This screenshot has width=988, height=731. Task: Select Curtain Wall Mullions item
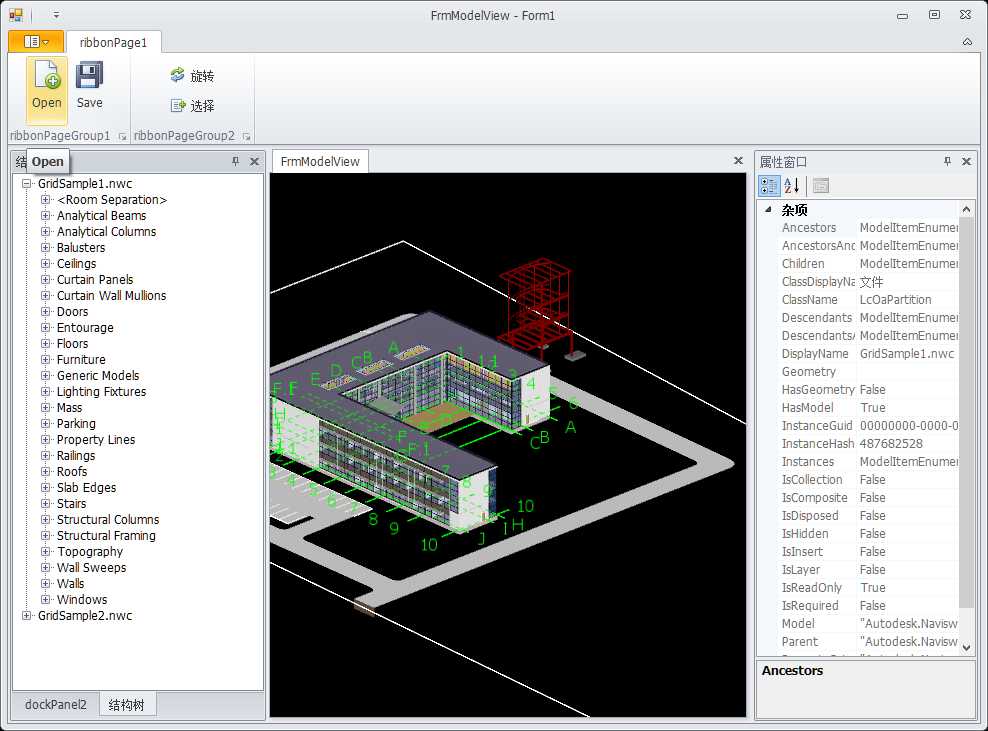pyautogui.click(x=112, y=296)
